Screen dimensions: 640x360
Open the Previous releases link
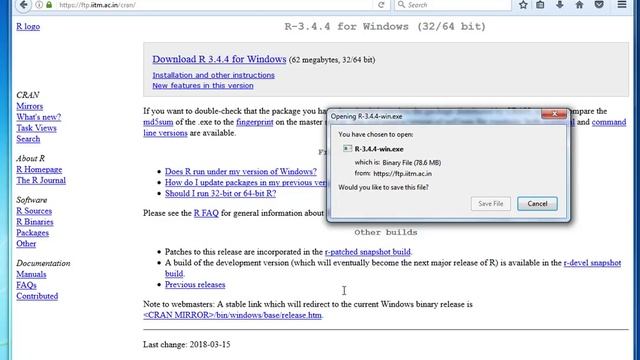pyautogui.click(x=195, y=285)
